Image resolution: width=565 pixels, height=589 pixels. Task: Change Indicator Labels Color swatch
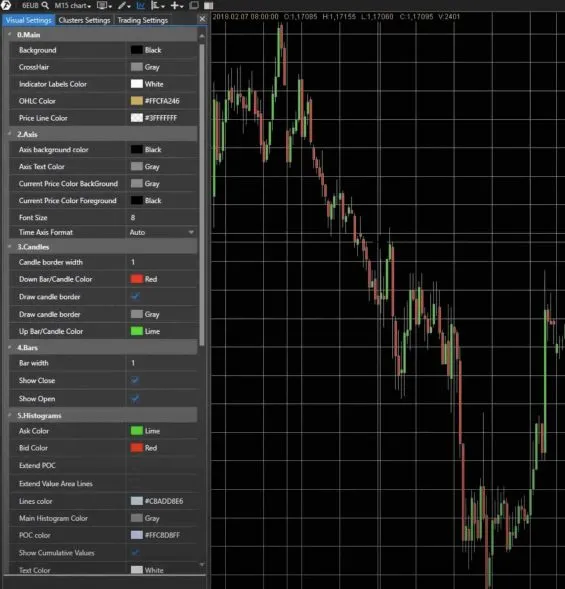pyautogui.click(x=136, y=84)
